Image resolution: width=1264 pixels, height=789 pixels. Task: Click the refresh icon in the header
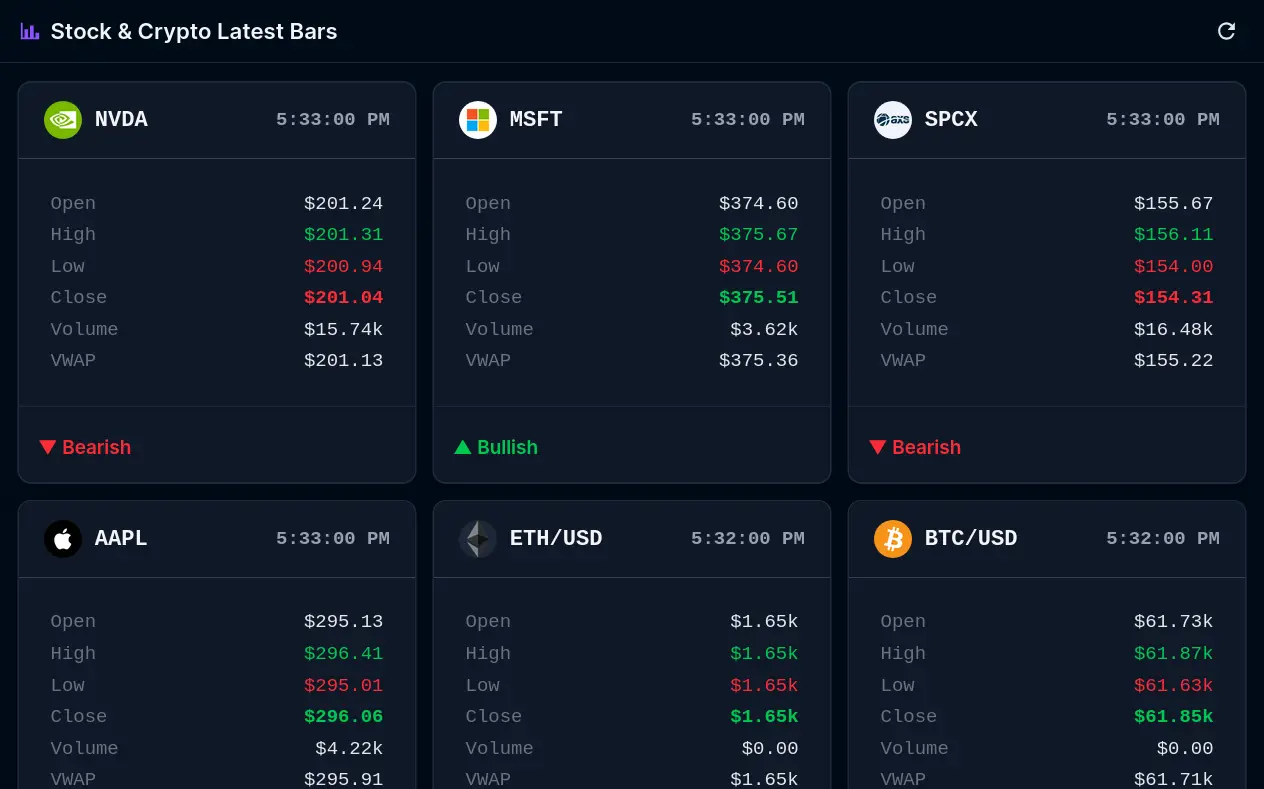(x=1226, y=31)
